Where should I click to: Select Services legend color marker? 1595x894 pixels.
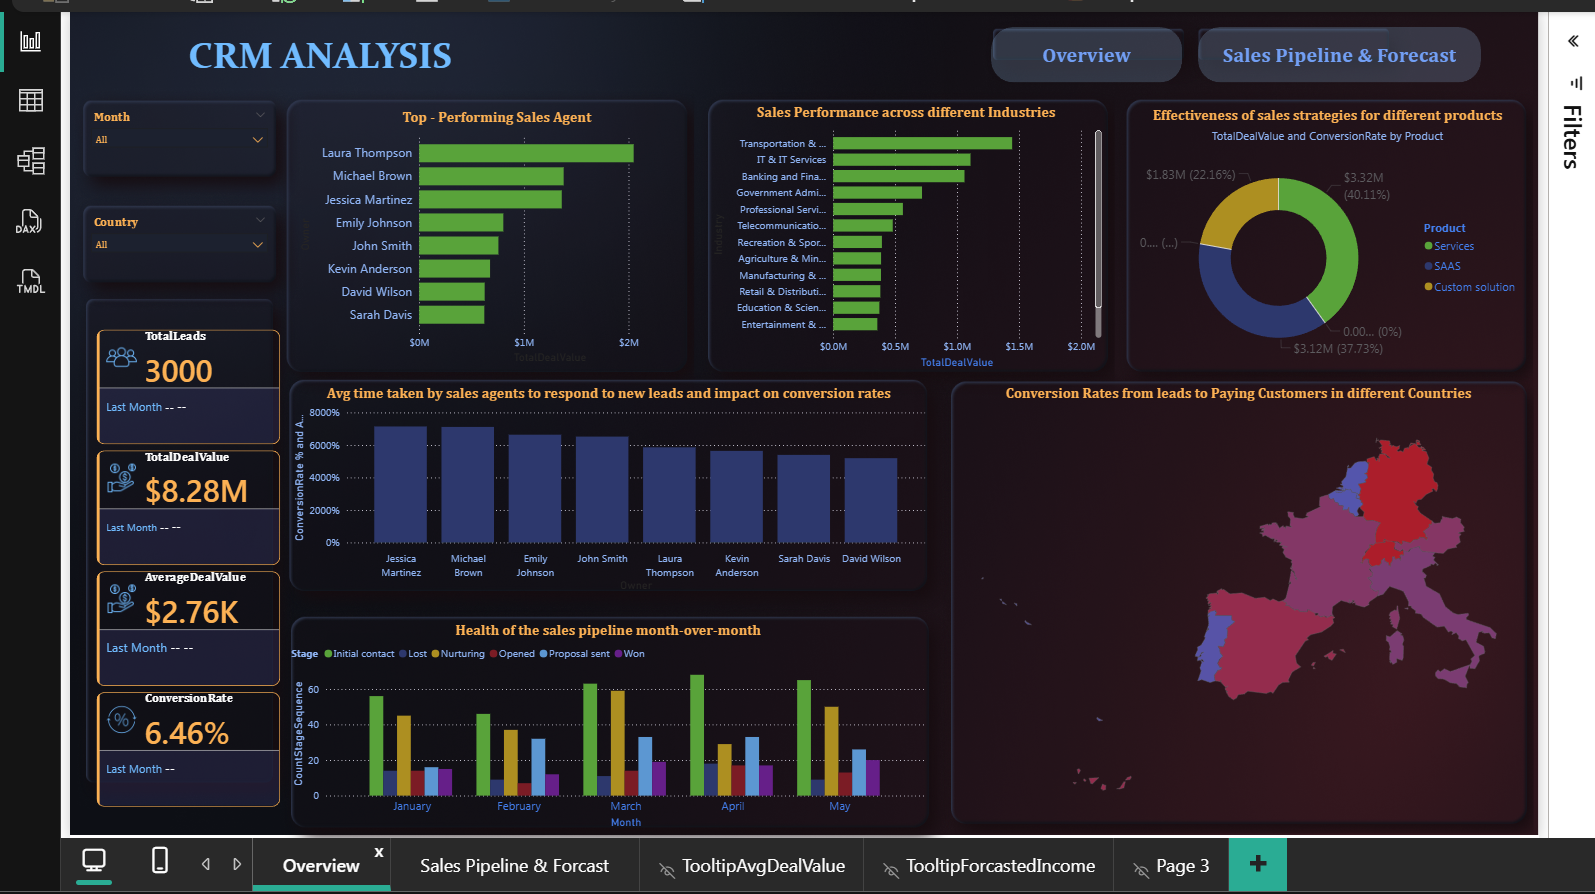[x=1428, y=246]
